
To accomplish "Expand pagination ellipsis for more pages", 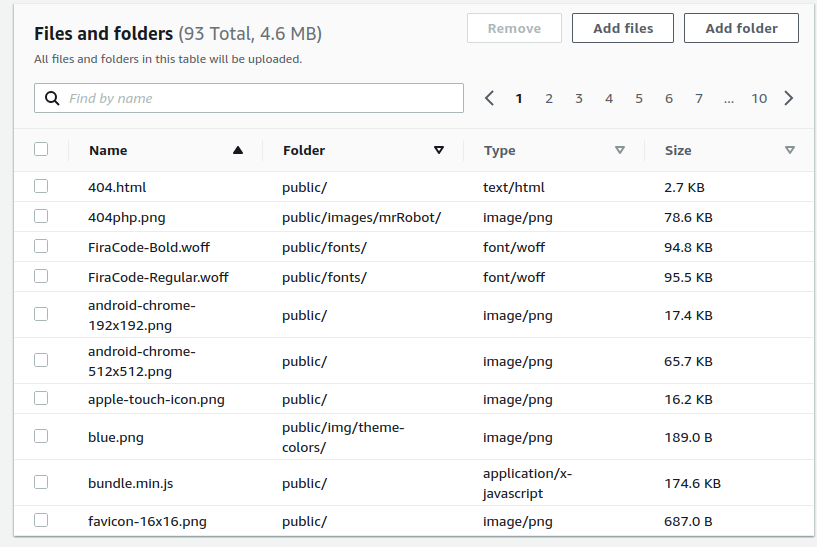I will tap(729, 98).
